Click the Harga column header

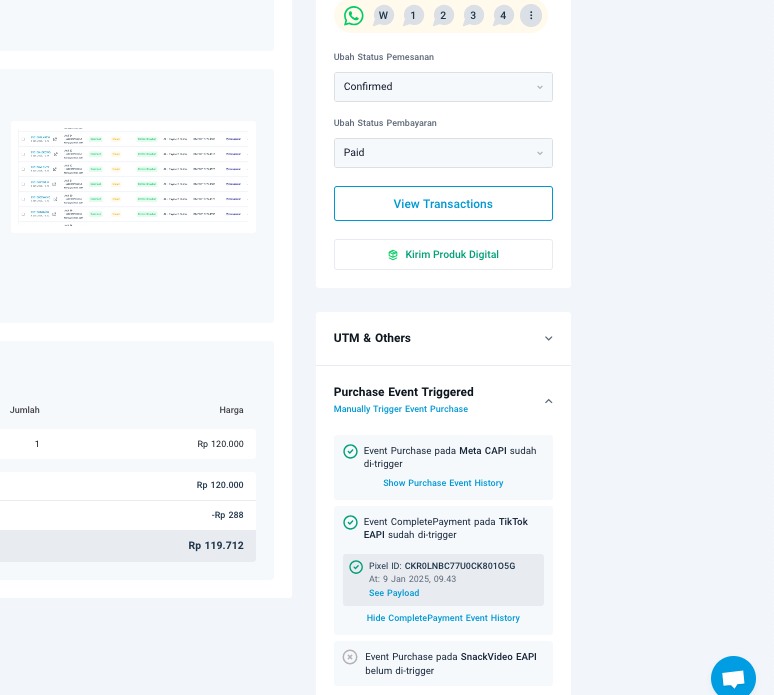point(232,410)
